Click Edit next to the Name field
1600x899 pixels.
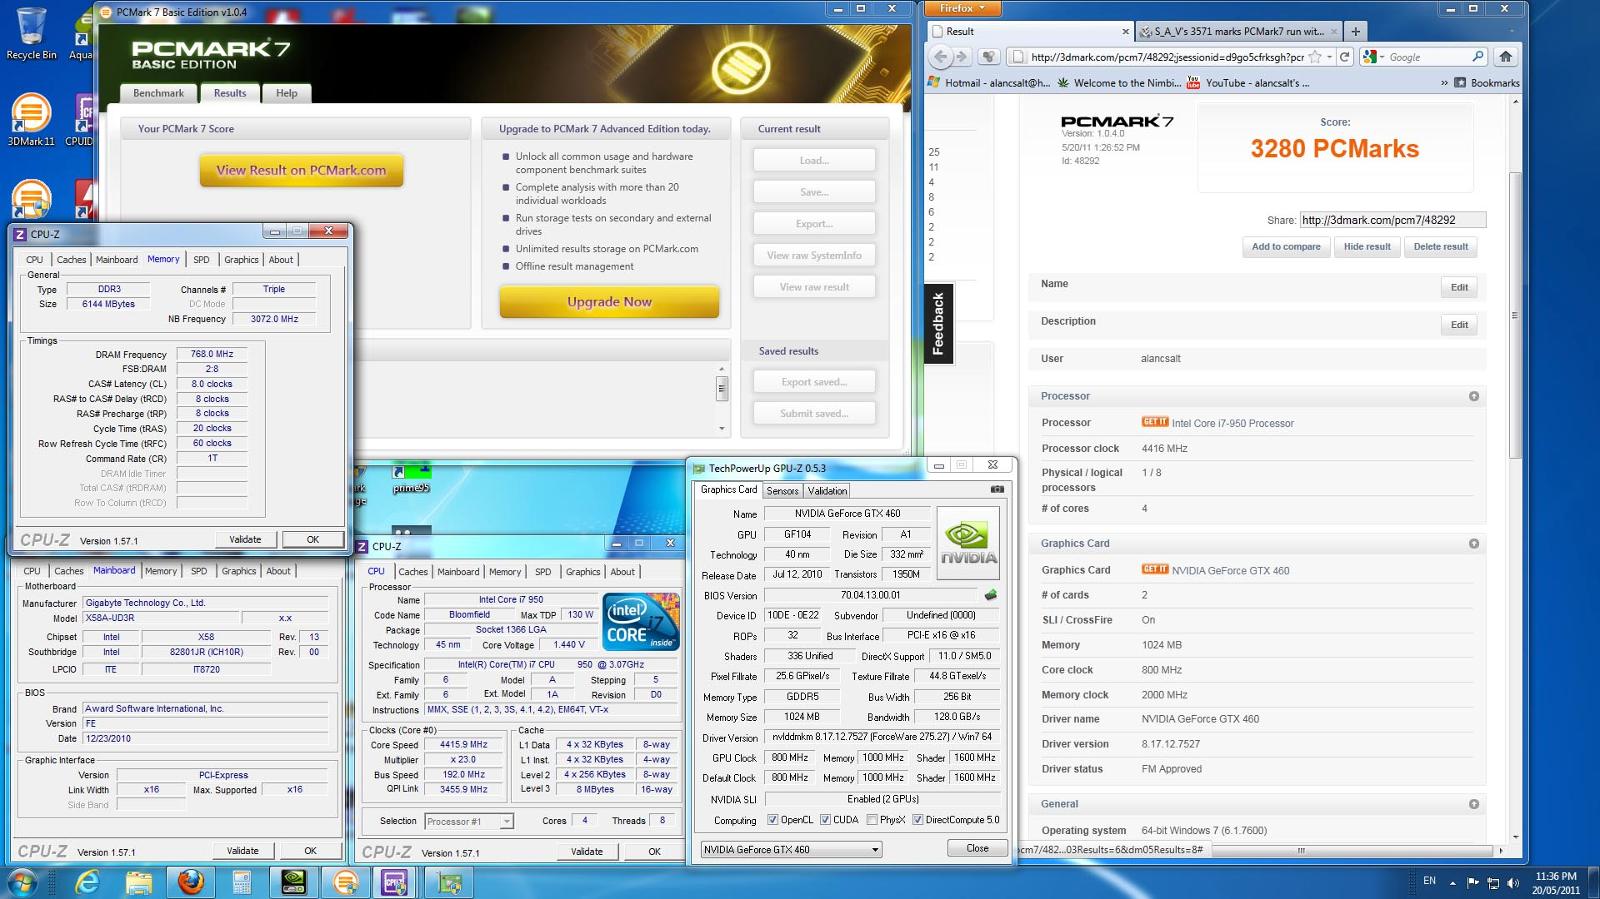coord(1459,288)
